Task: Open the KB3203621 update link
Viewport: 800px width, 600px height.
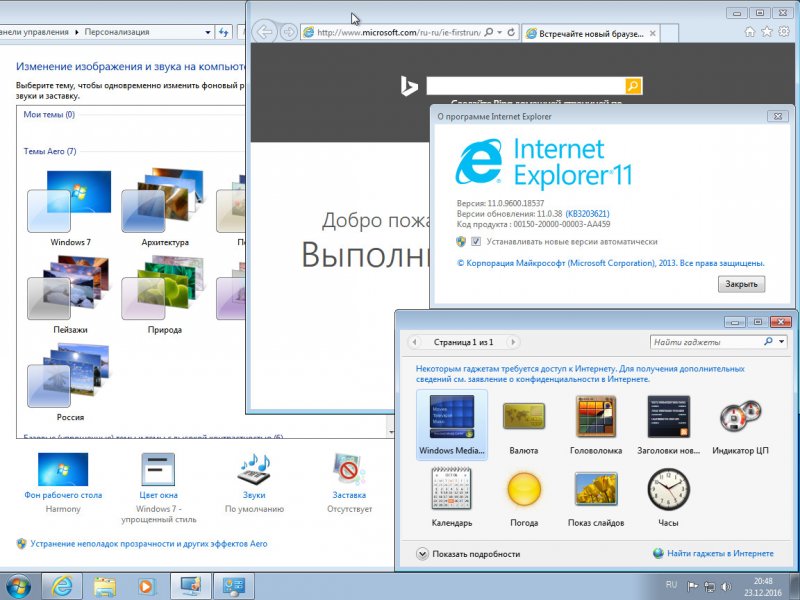Action: coord(587,213)
